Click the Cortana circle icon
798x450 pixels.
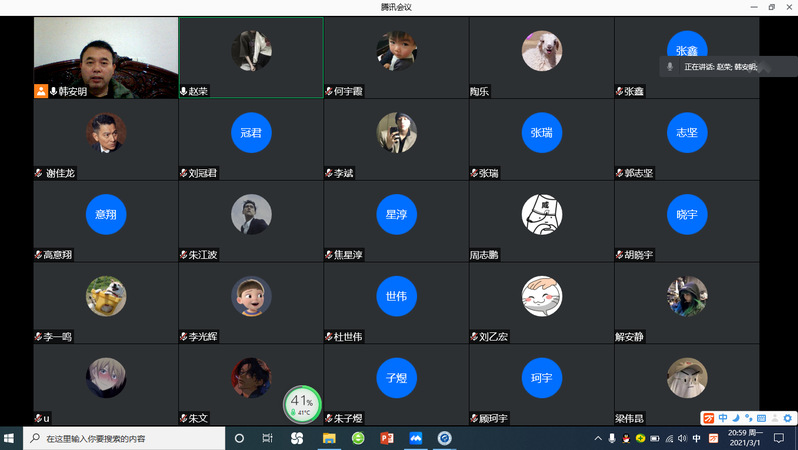[239, 438]
